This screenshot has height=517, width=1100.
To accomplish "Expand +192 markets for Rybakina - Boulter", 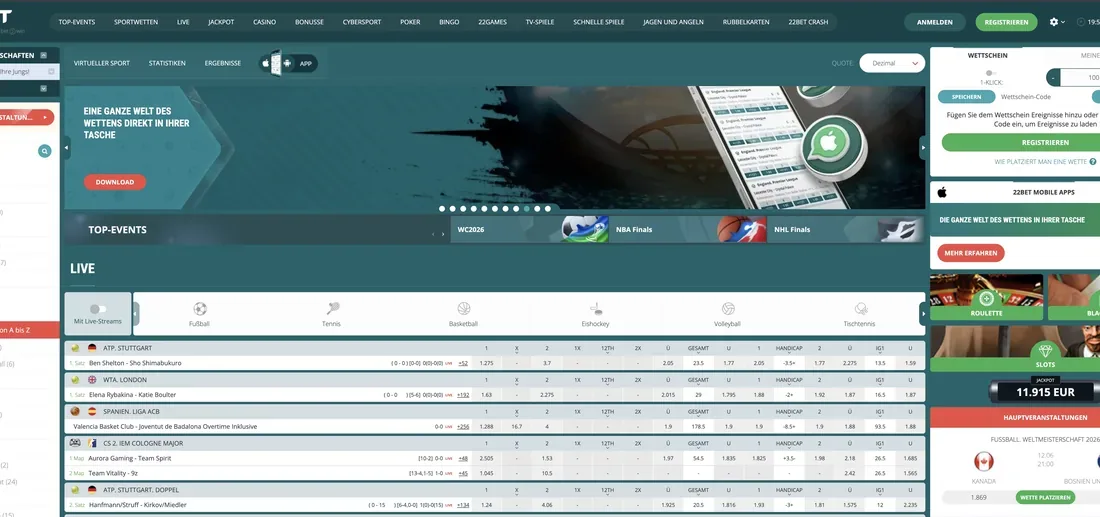I will [x=462, y=395].
